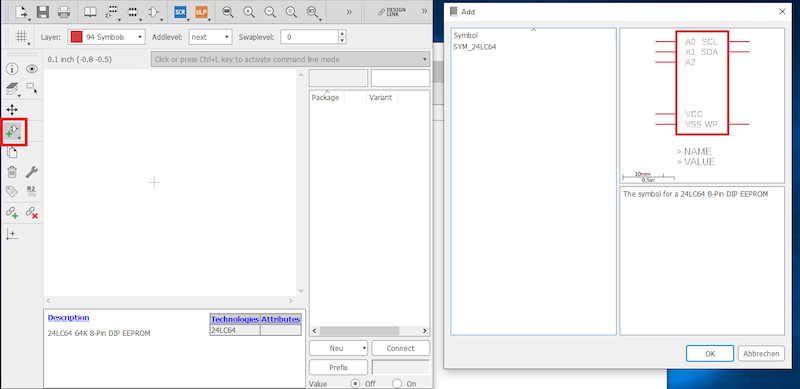
Task: Click the Prefix text field
Action: (x=401, y=367)
